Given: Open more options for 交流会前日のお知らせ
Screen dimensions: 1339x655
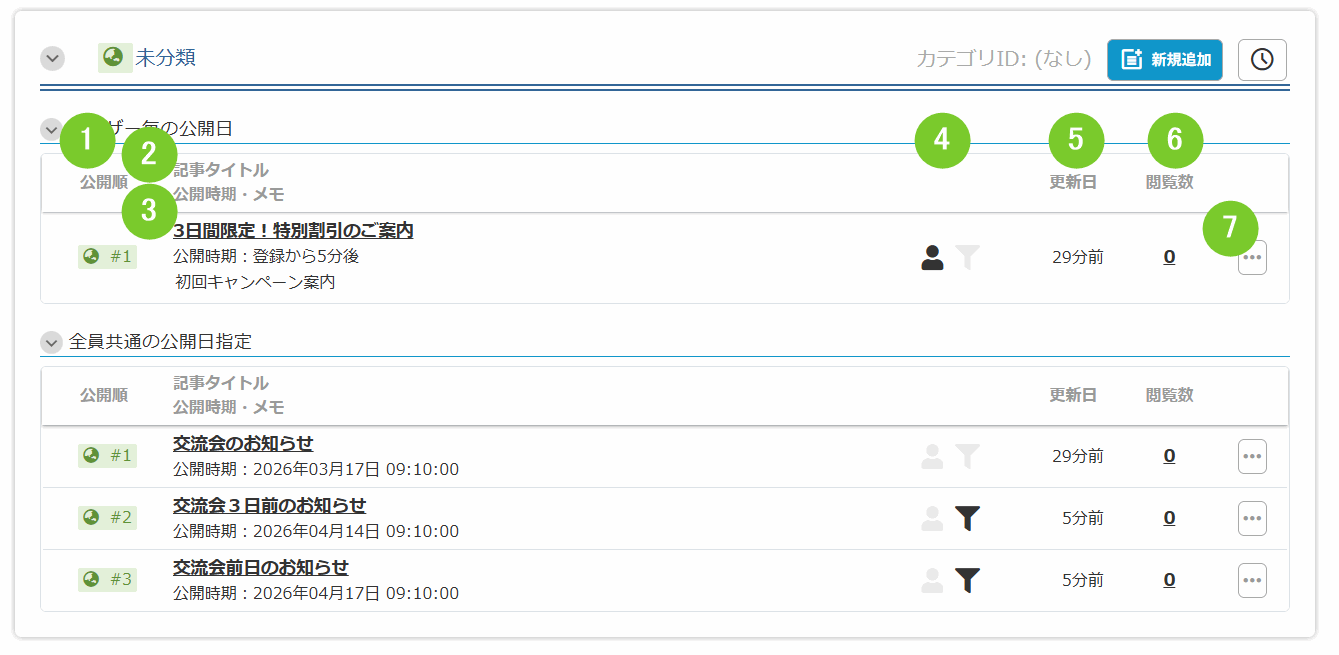Looking at the screenshot, I should click(x=1252, y=580).
